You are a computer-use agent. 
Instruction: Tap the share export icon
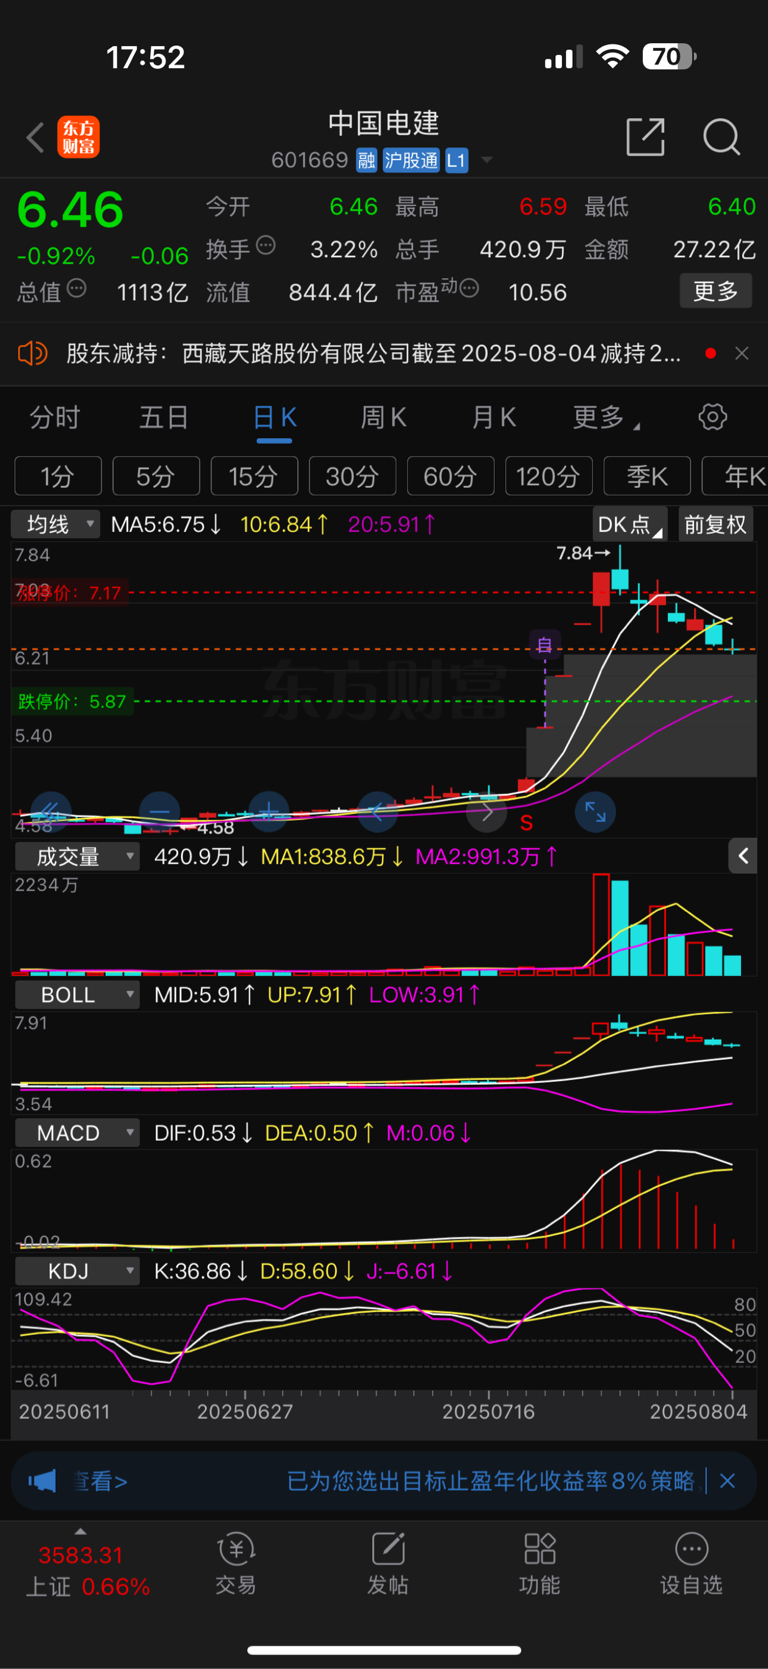click(x=645, y=137)
